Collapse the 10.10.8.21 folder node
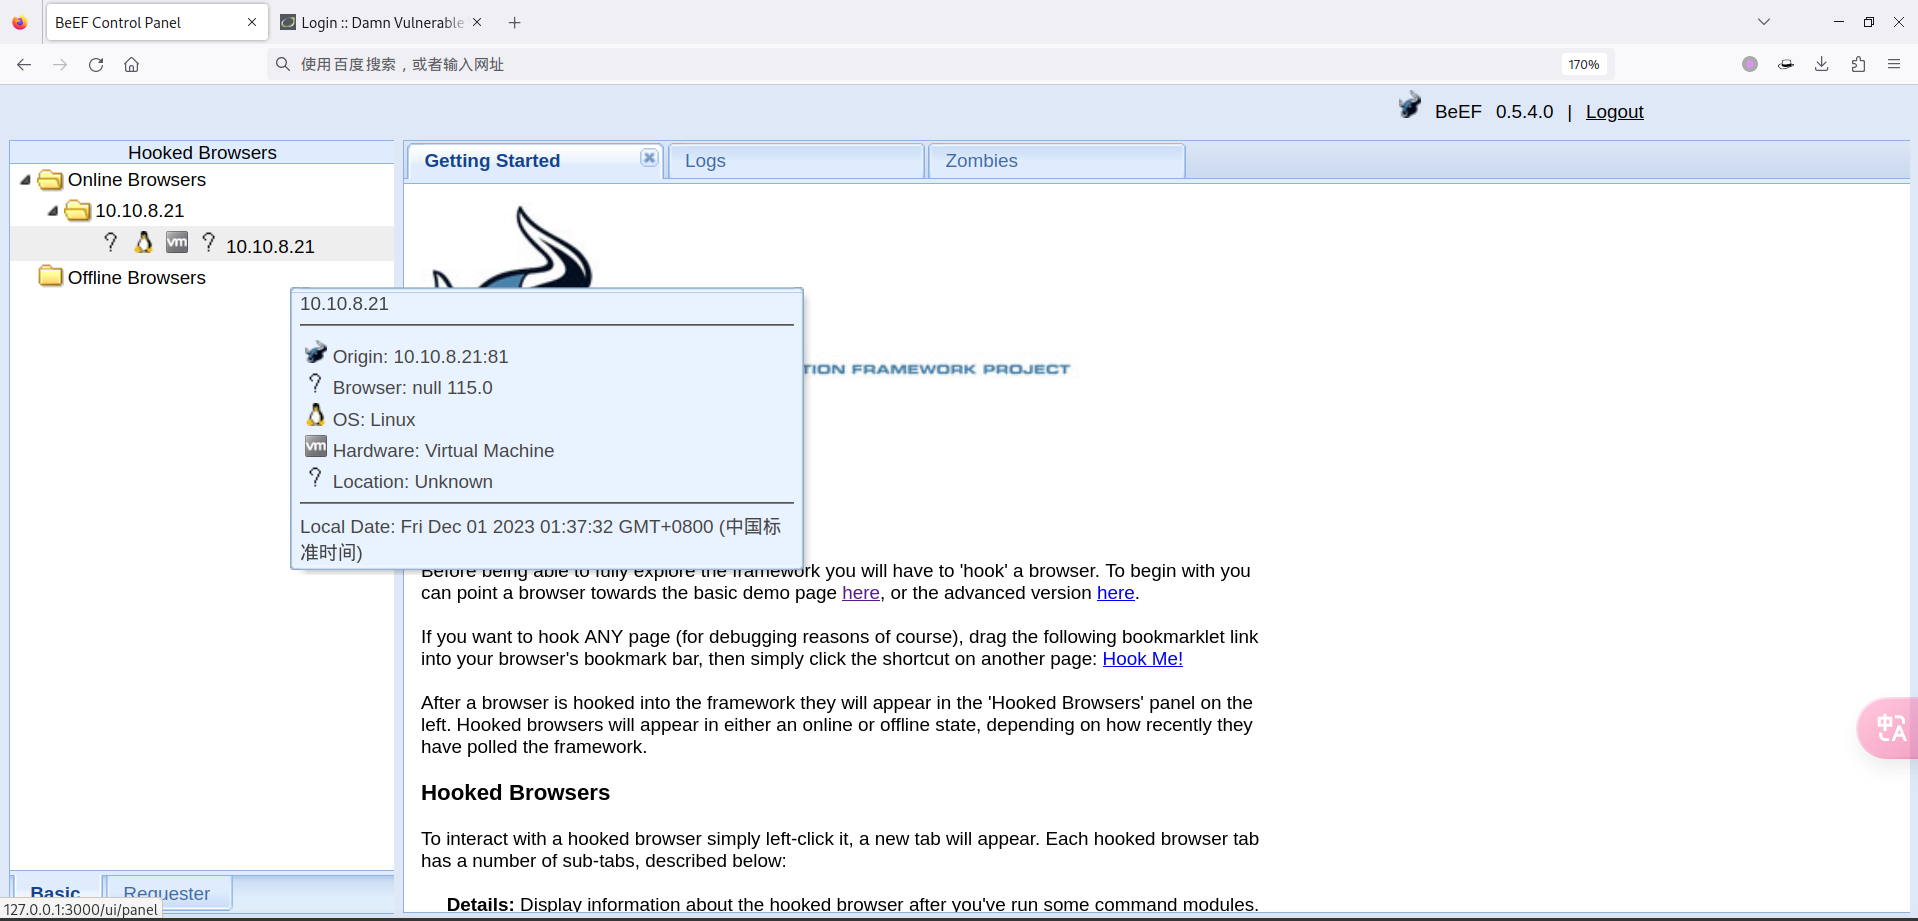Image resolution: width=1918 pixels, height=921 pixels. click(53, 211)
